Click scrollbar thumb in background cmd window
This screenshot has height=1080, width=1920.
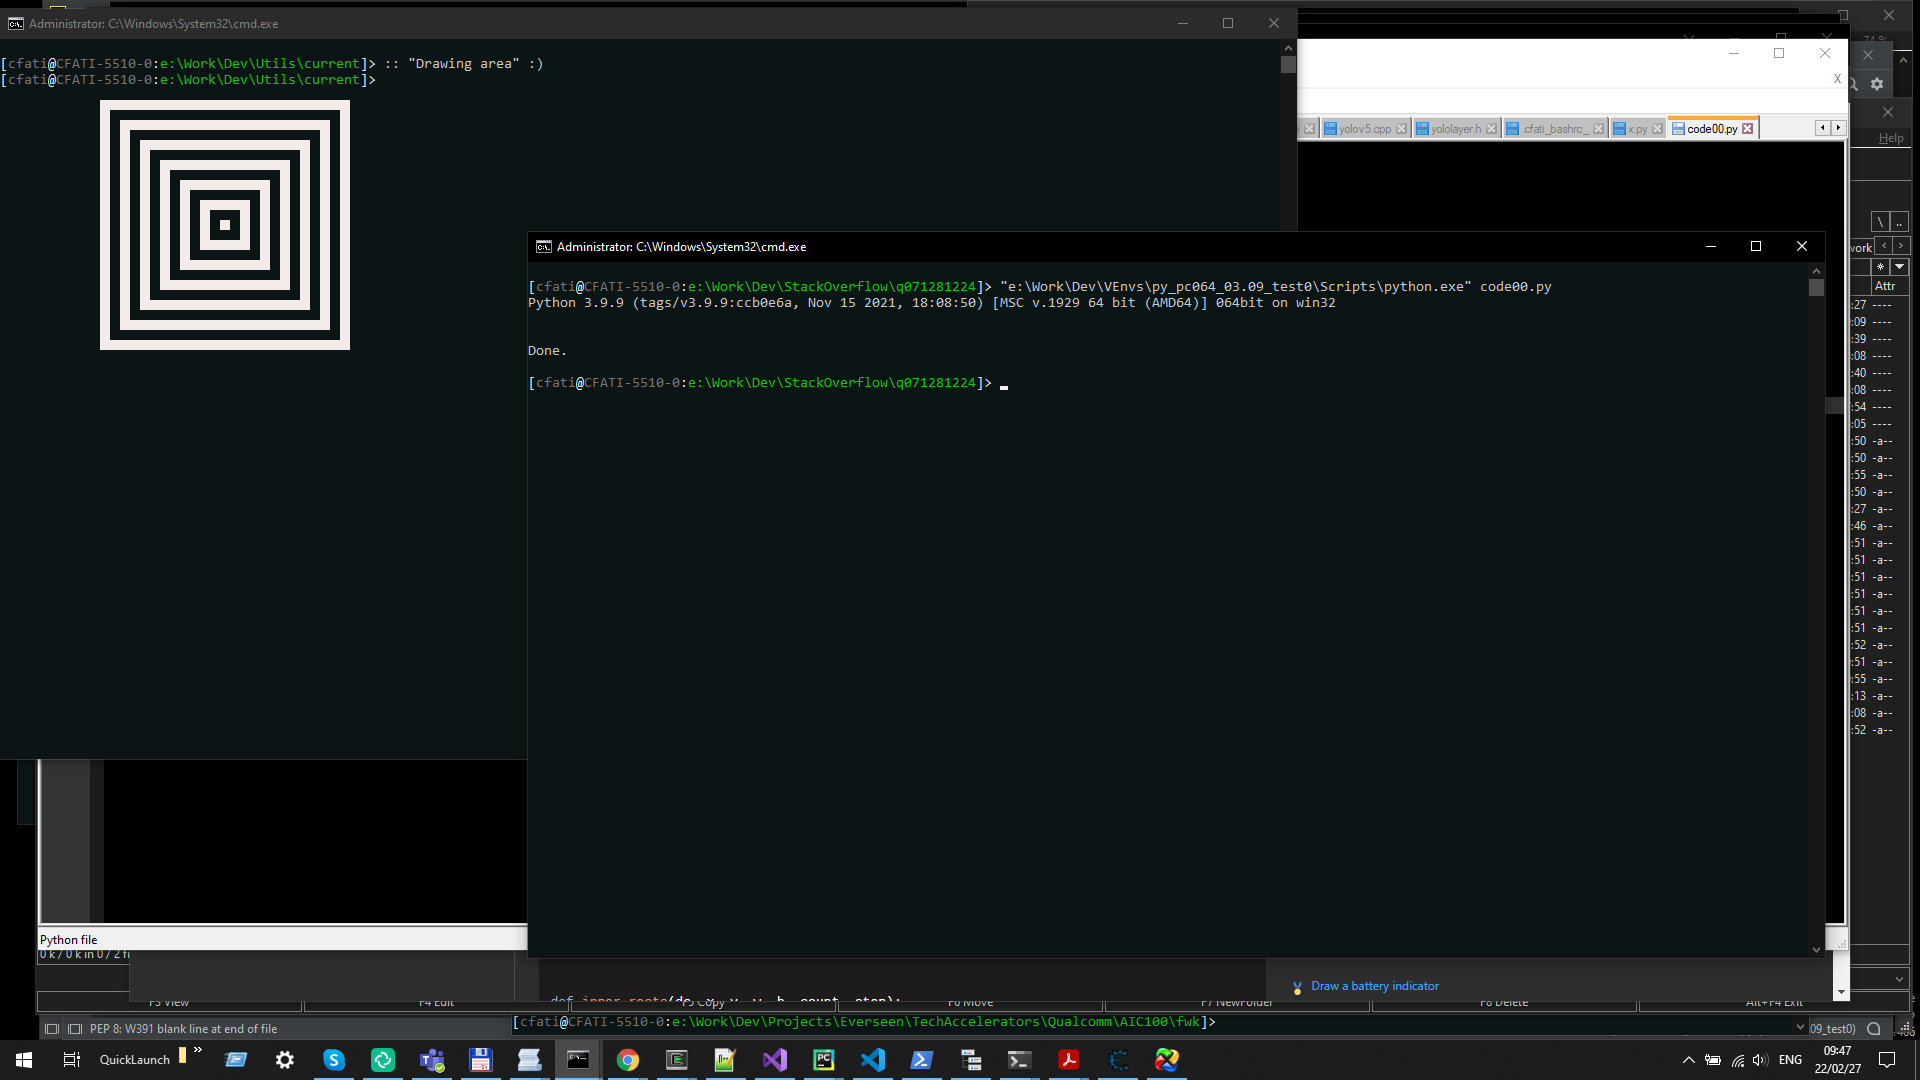(x=1288, y=64)
